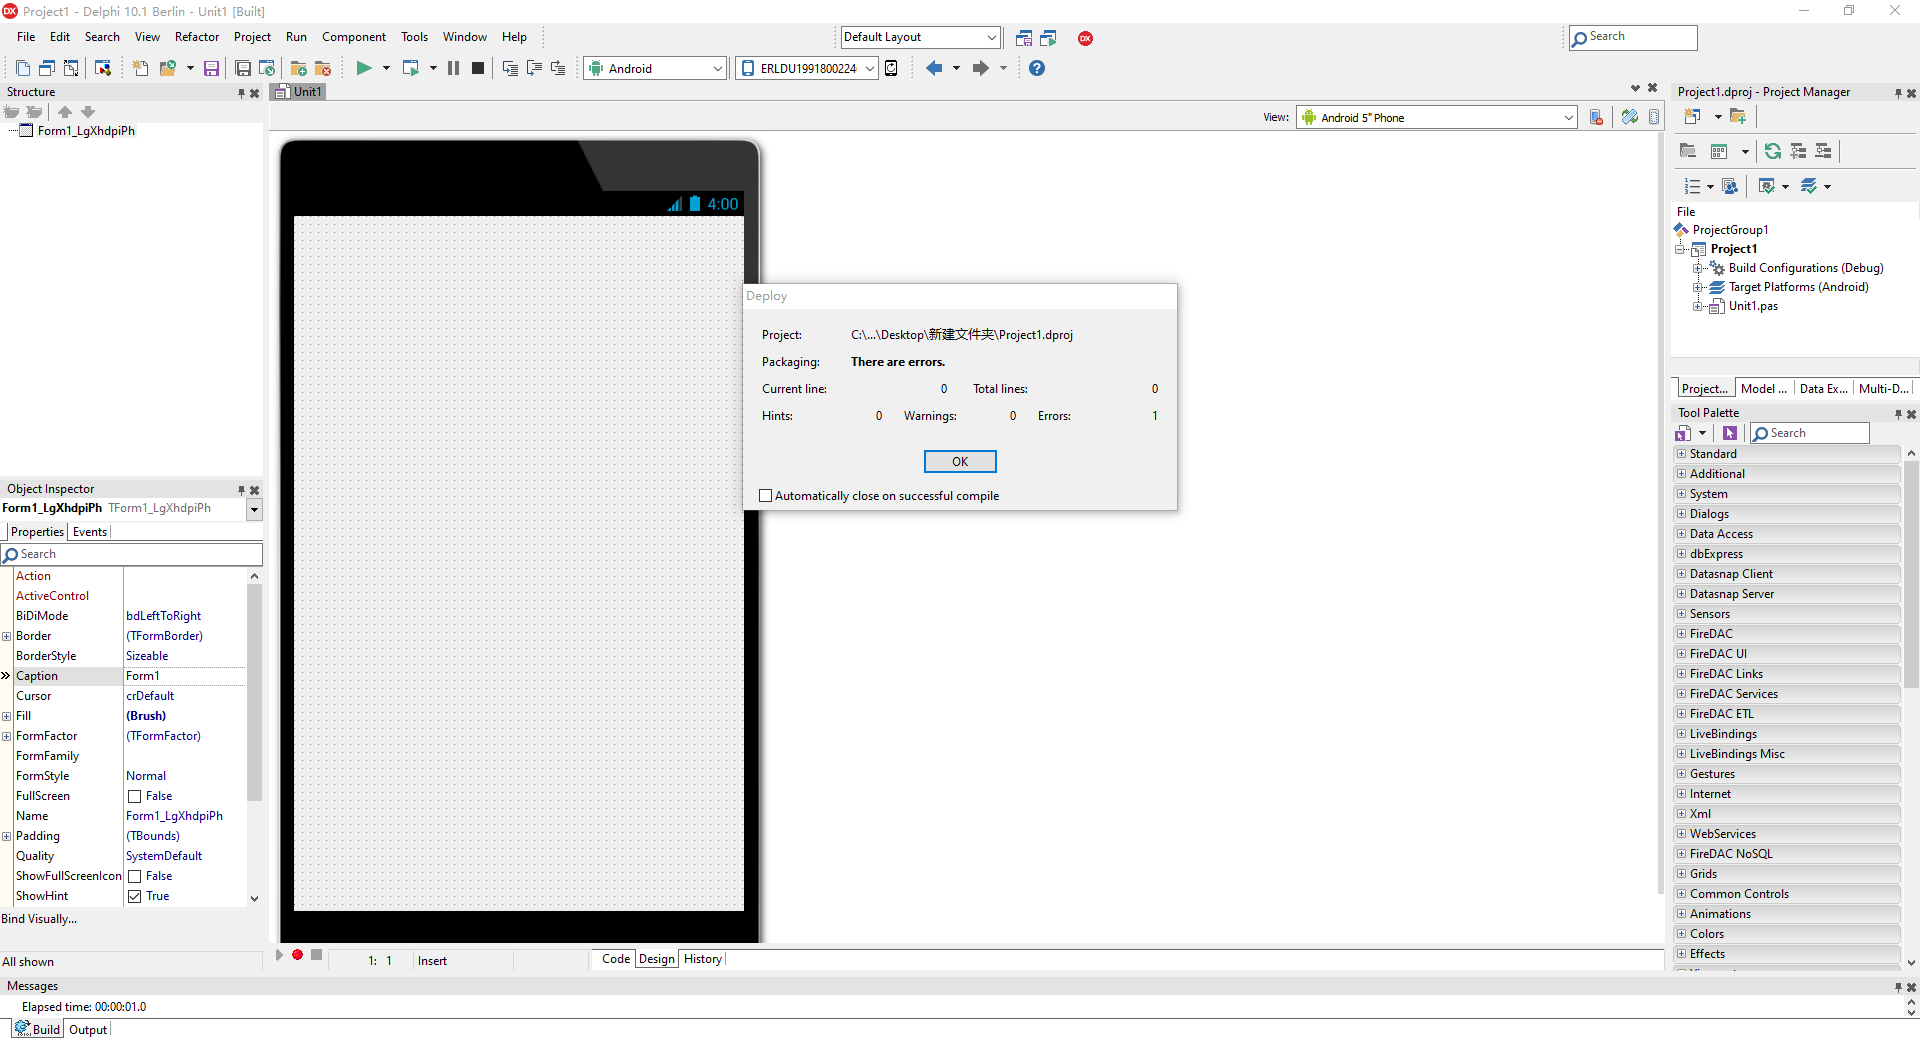This screenshot has height=1038, width=1920.
Task: Click Structure panel move-up arrow icon
Action: (x=65, y=112)
